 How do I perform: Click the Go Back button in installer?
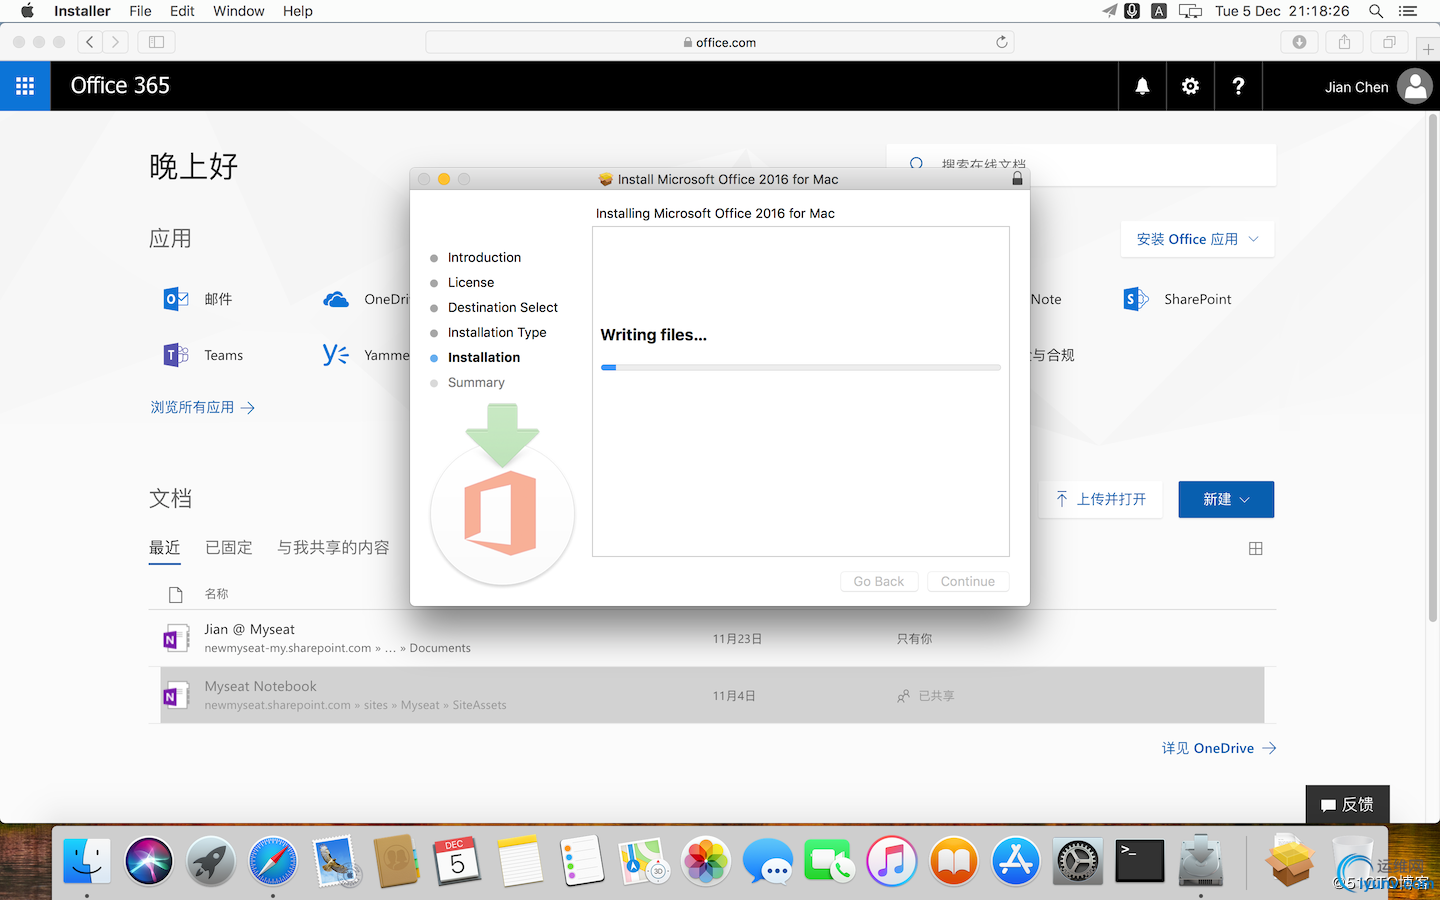pyautogui.click(x=879, y=581)
